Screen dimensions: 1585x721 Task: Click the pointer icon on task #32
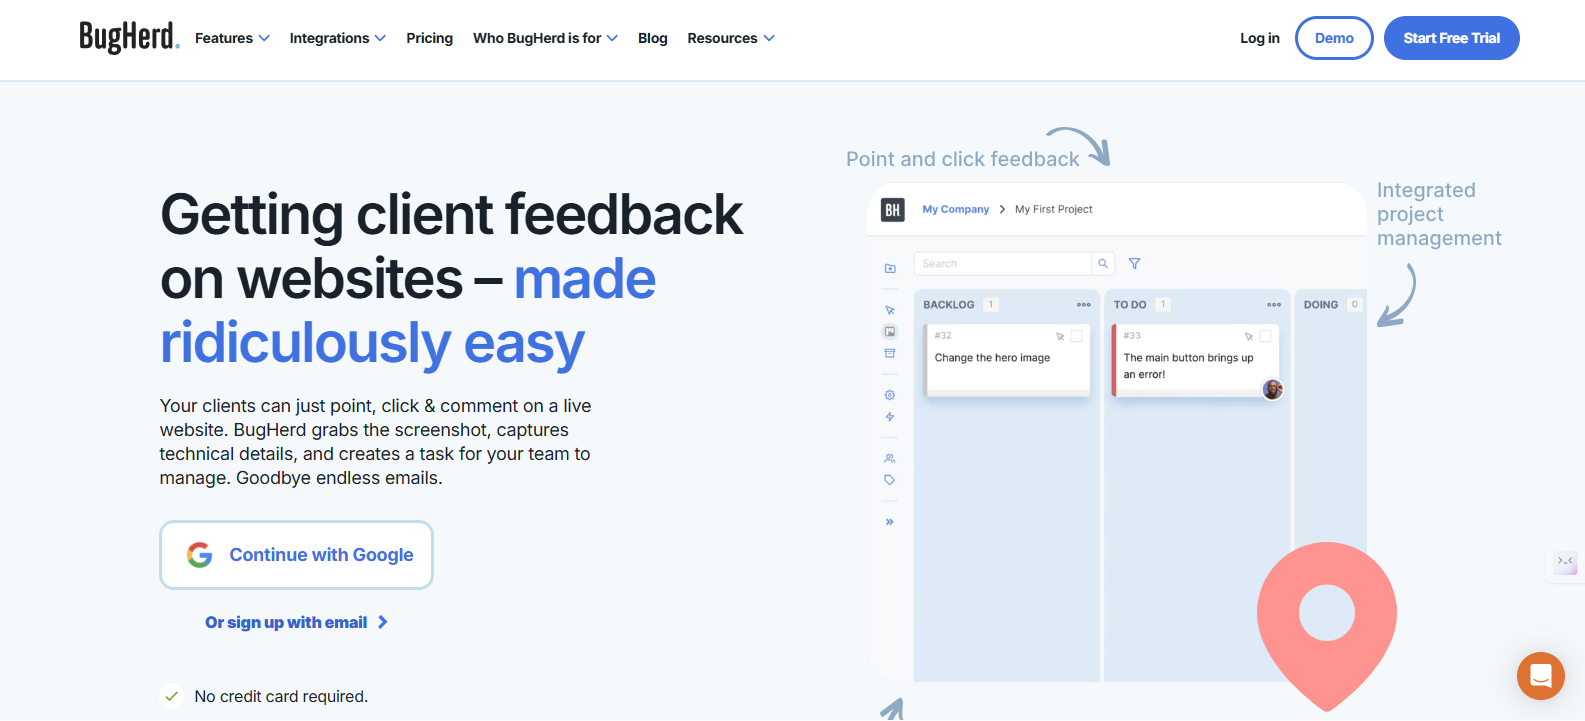pos(1060,336)
